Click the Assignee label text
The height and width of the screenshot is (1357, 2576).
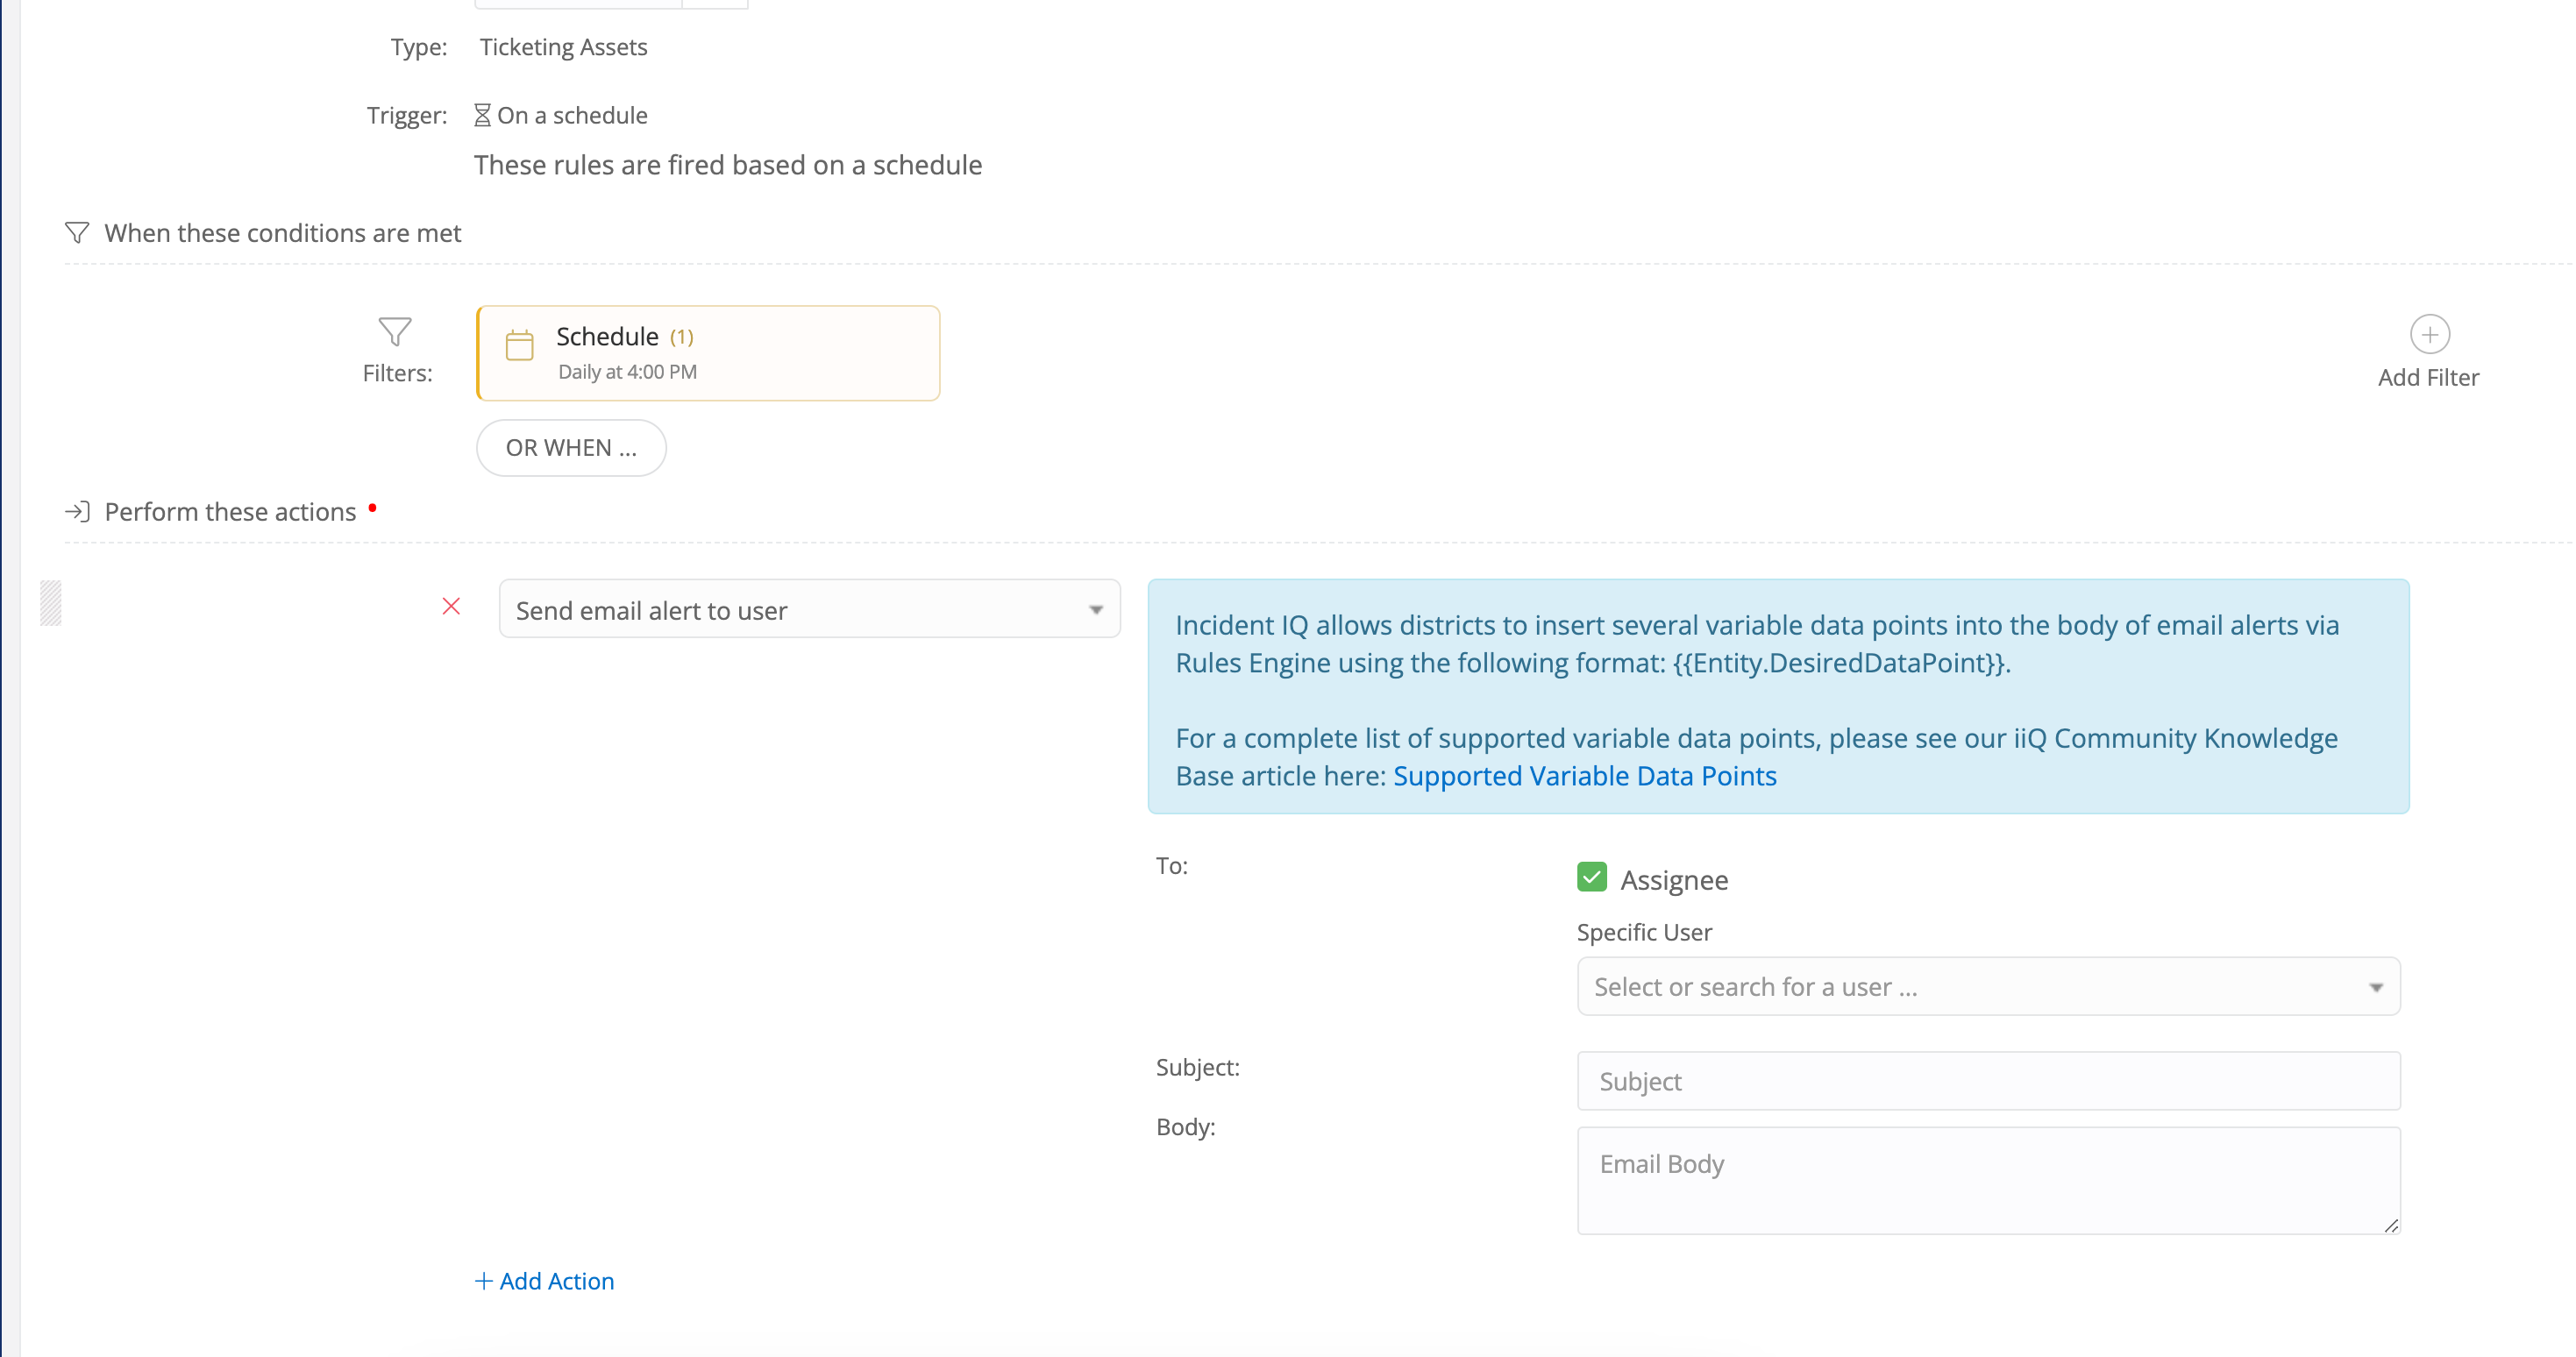1674,880
